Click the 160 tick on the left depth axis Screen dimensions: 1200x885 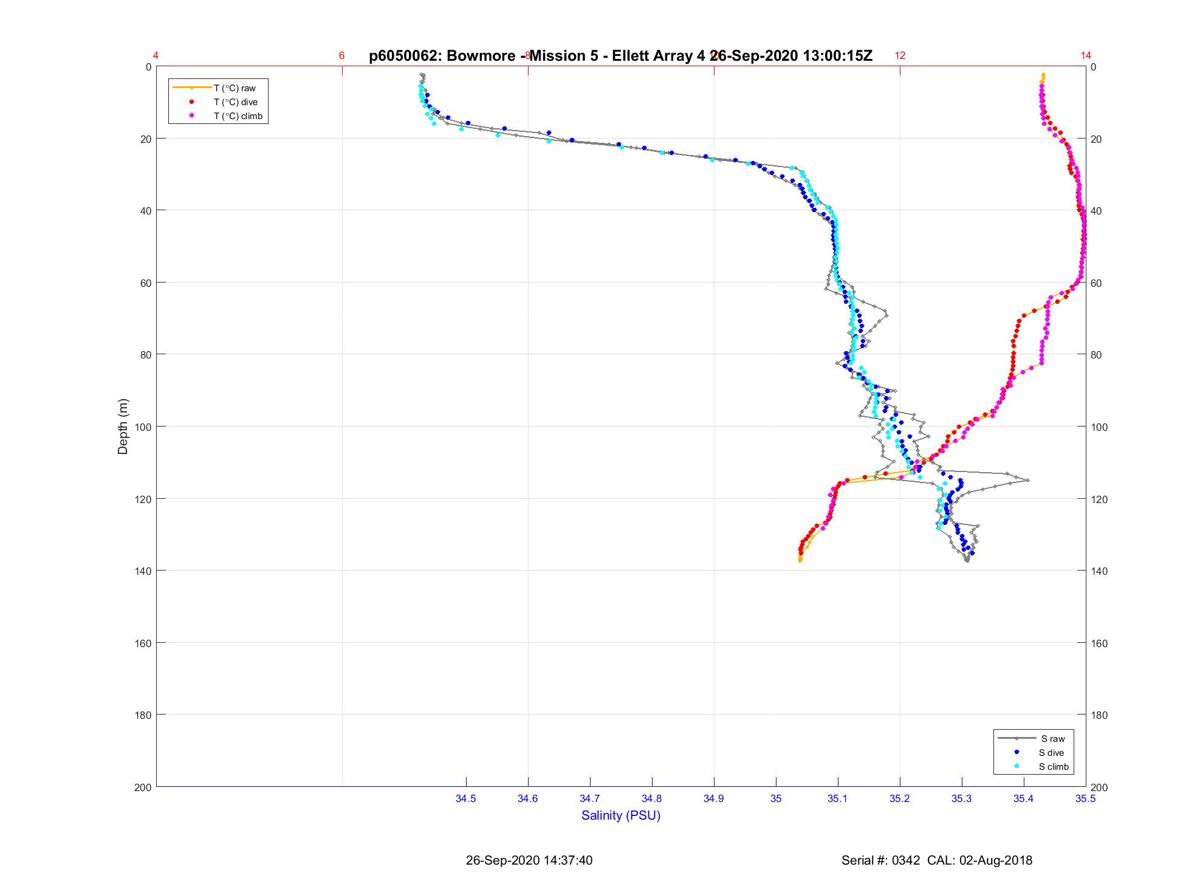pos(142,643)
